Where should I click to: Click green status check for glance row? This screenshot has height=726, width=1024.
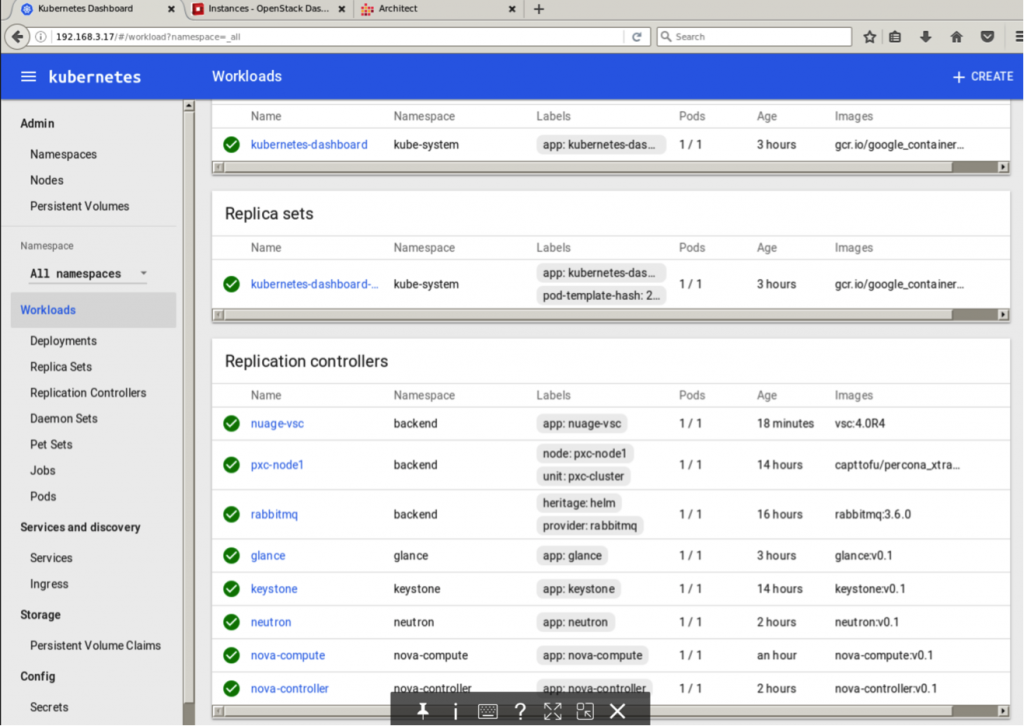231,556
